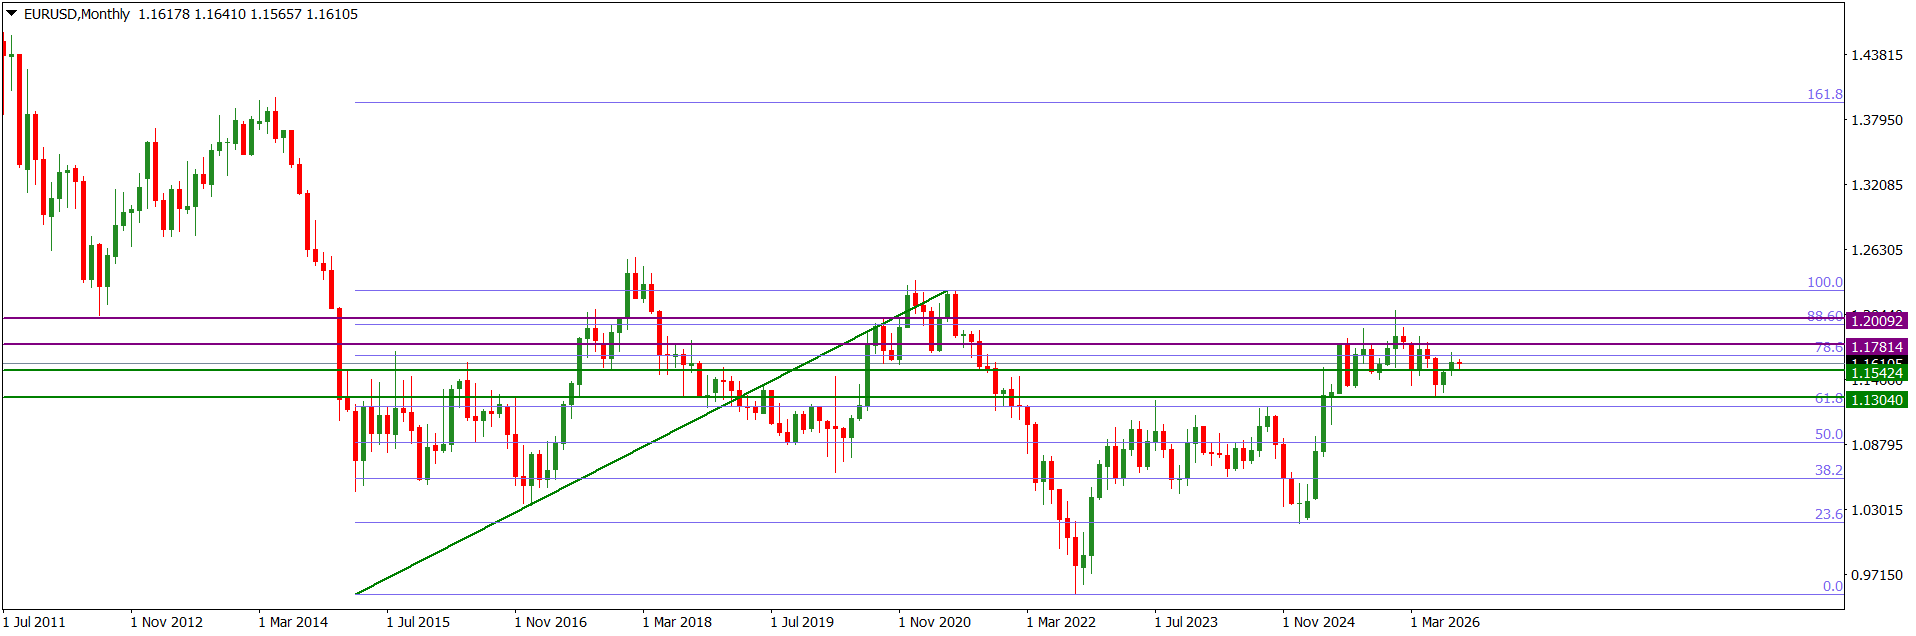Select the 61.8 Fibonacci level label
This screenshot has height=636, width=1916.
[1828, 398]
